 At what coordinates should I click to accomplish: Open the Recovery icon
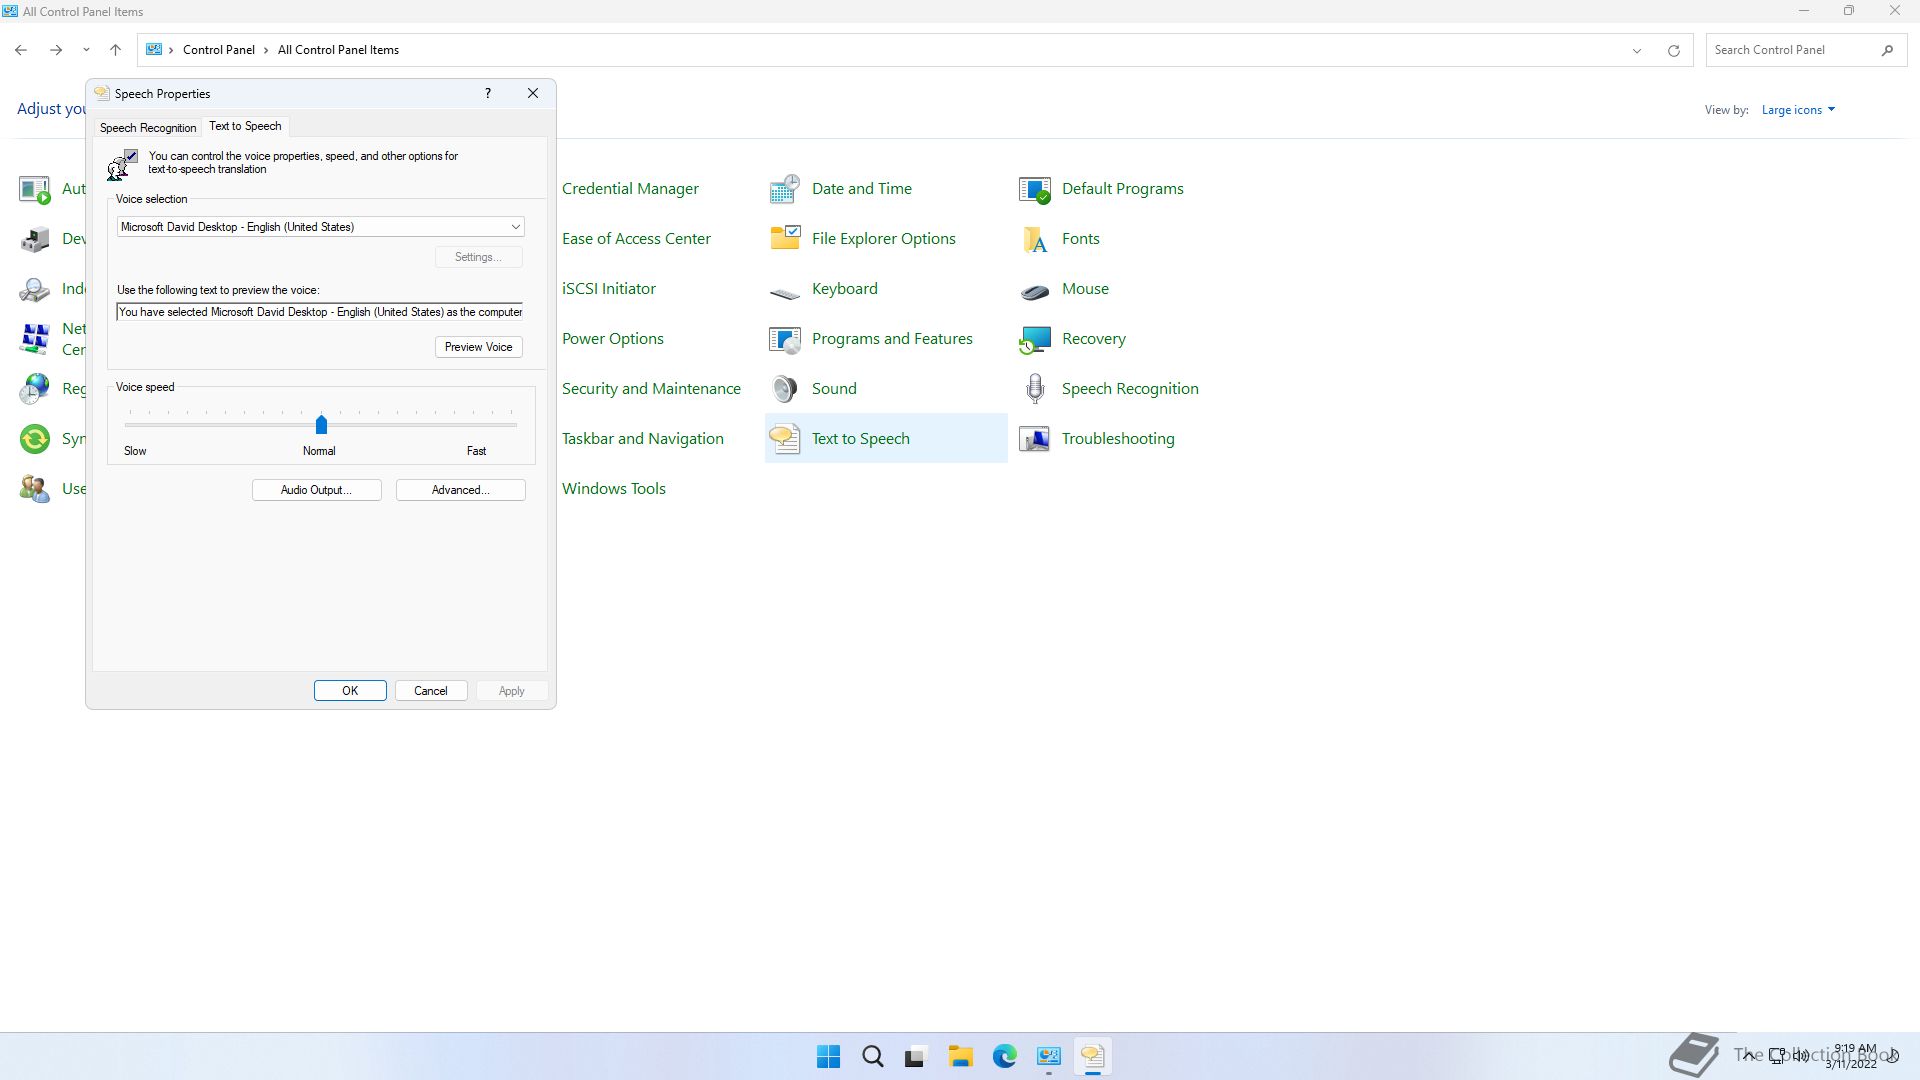(1035, 338)
